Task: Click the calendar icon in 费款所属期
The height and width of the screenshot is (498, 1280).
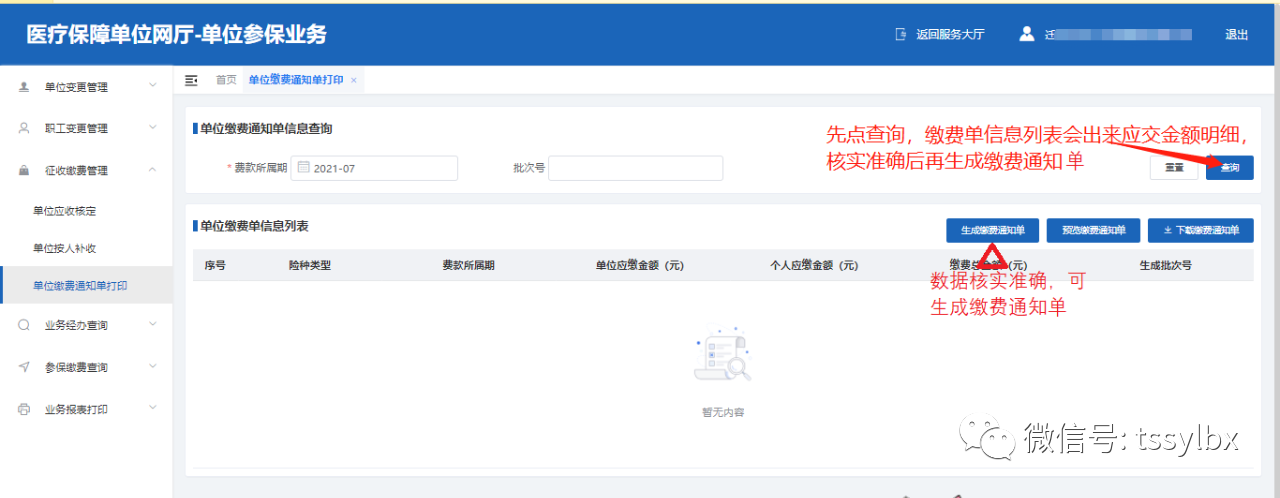Action: pyautogui.click(x=303, y=168)
